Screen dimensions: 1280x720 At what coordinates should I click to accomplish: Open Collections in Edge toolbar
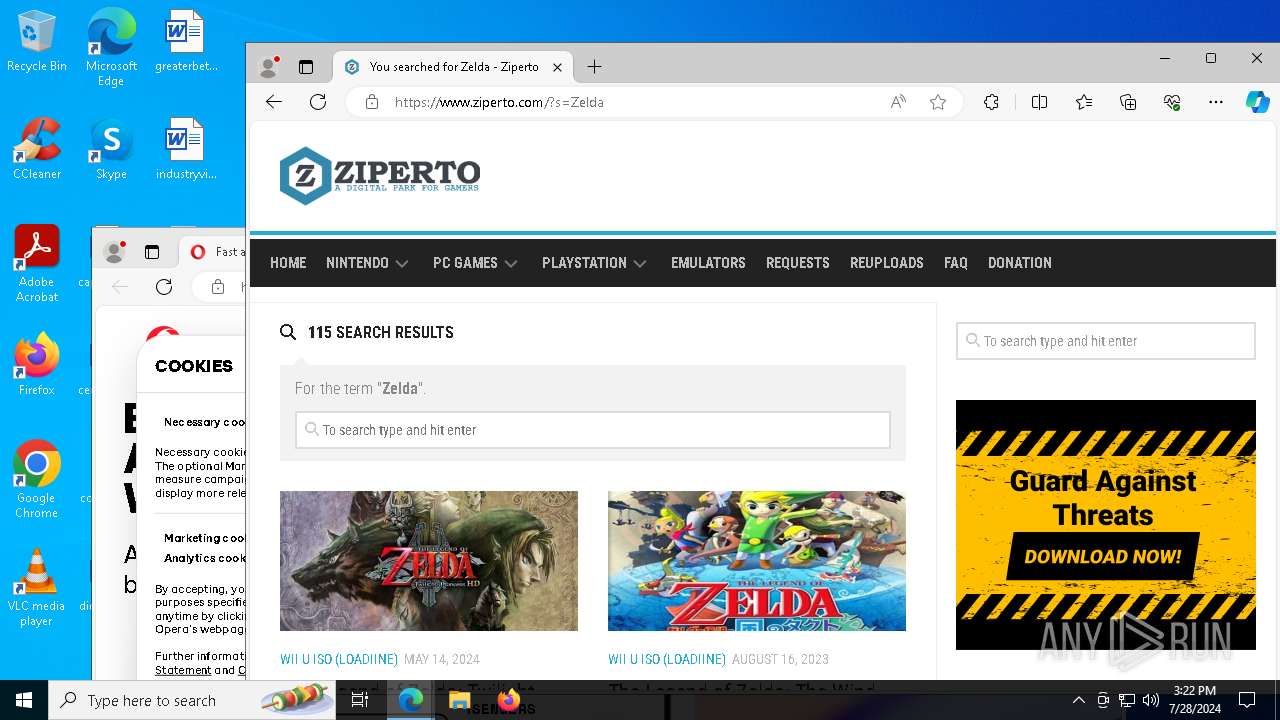[x=1128, y=102]
